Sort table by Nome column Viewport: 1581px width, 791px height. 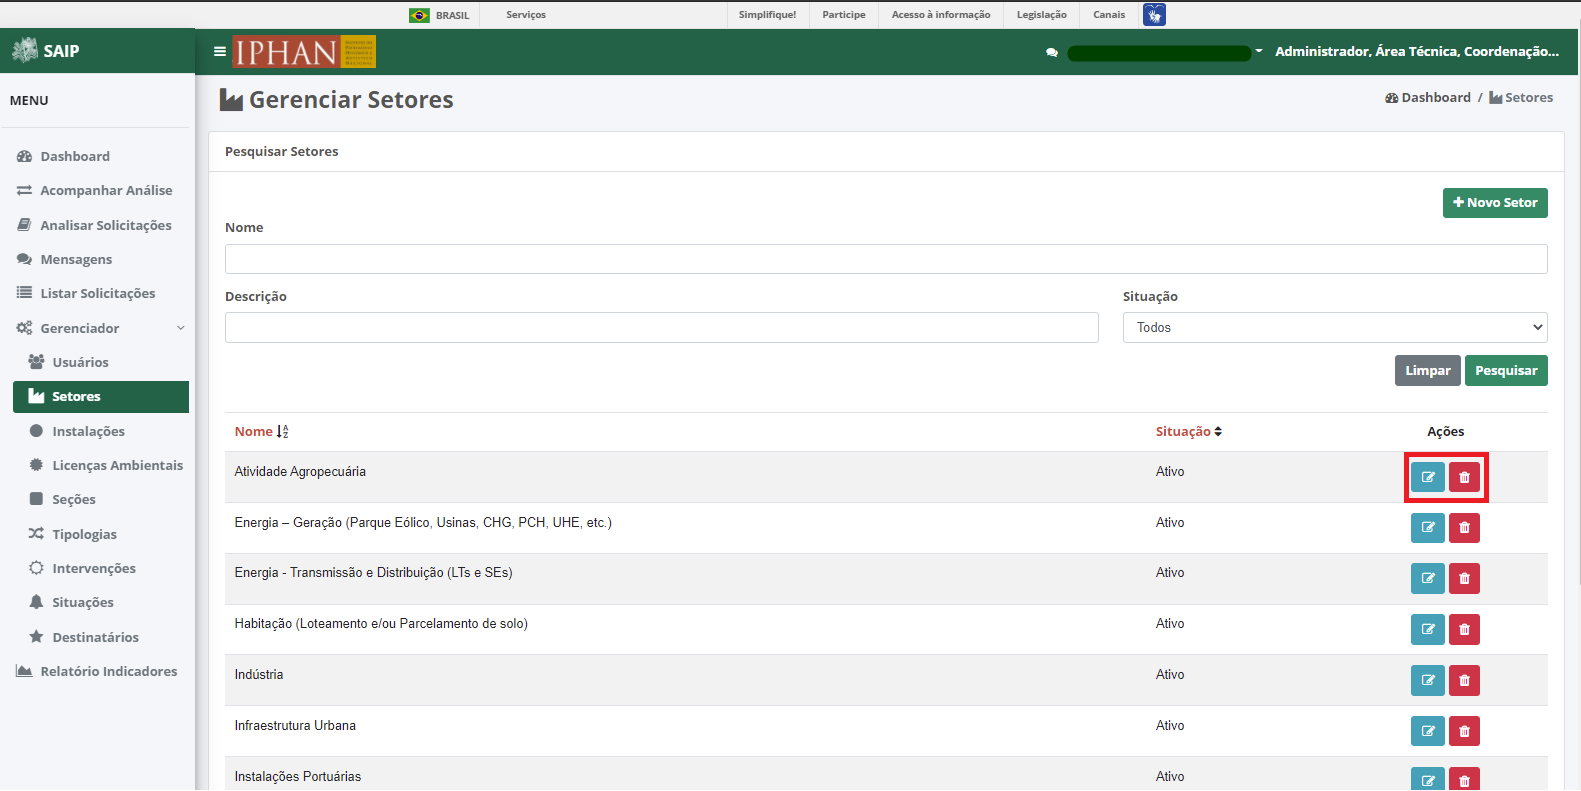(x=261, y=431)
